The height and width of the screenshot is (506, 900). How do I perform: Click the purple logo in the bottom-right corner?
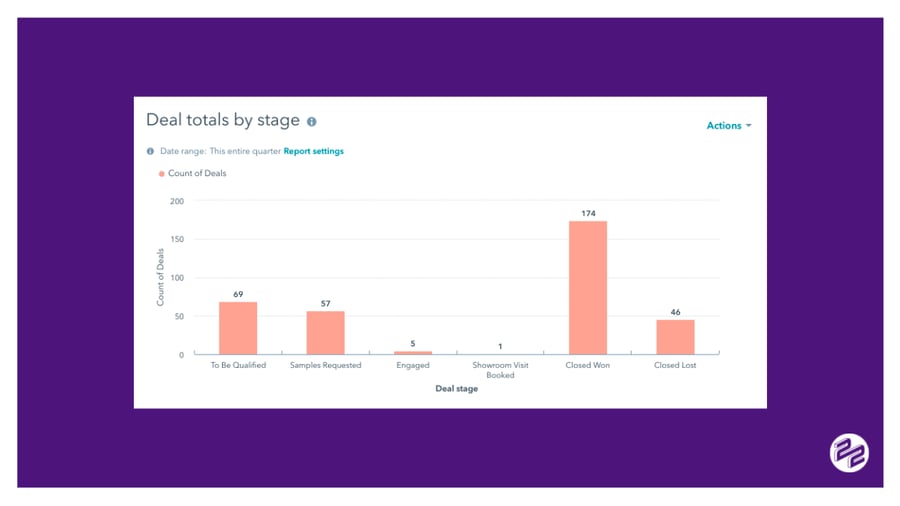pyautogui.click(x=849, y=453)
